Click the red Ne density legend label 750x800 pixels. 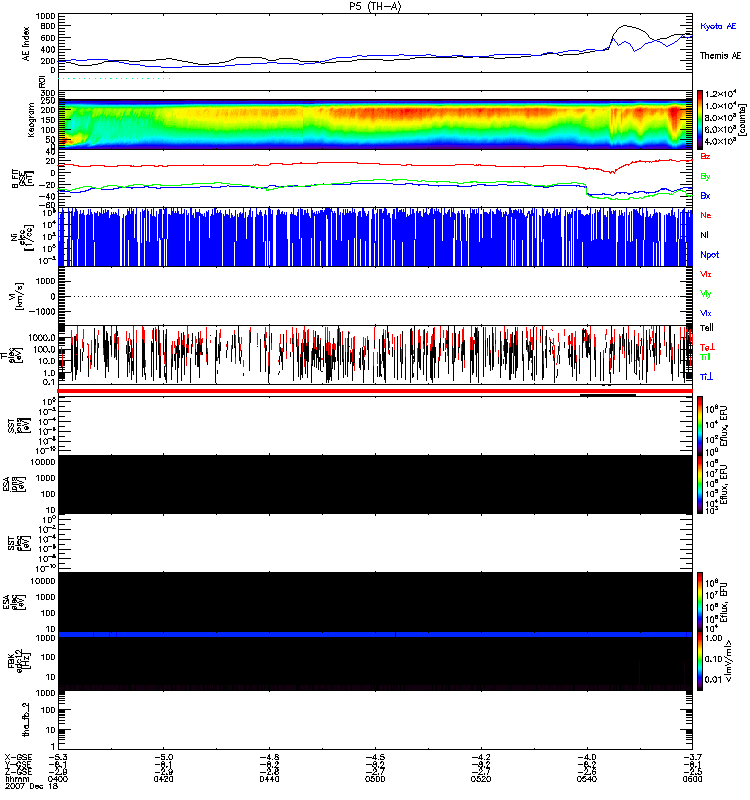pyautogui.click(x=706, y=215)
